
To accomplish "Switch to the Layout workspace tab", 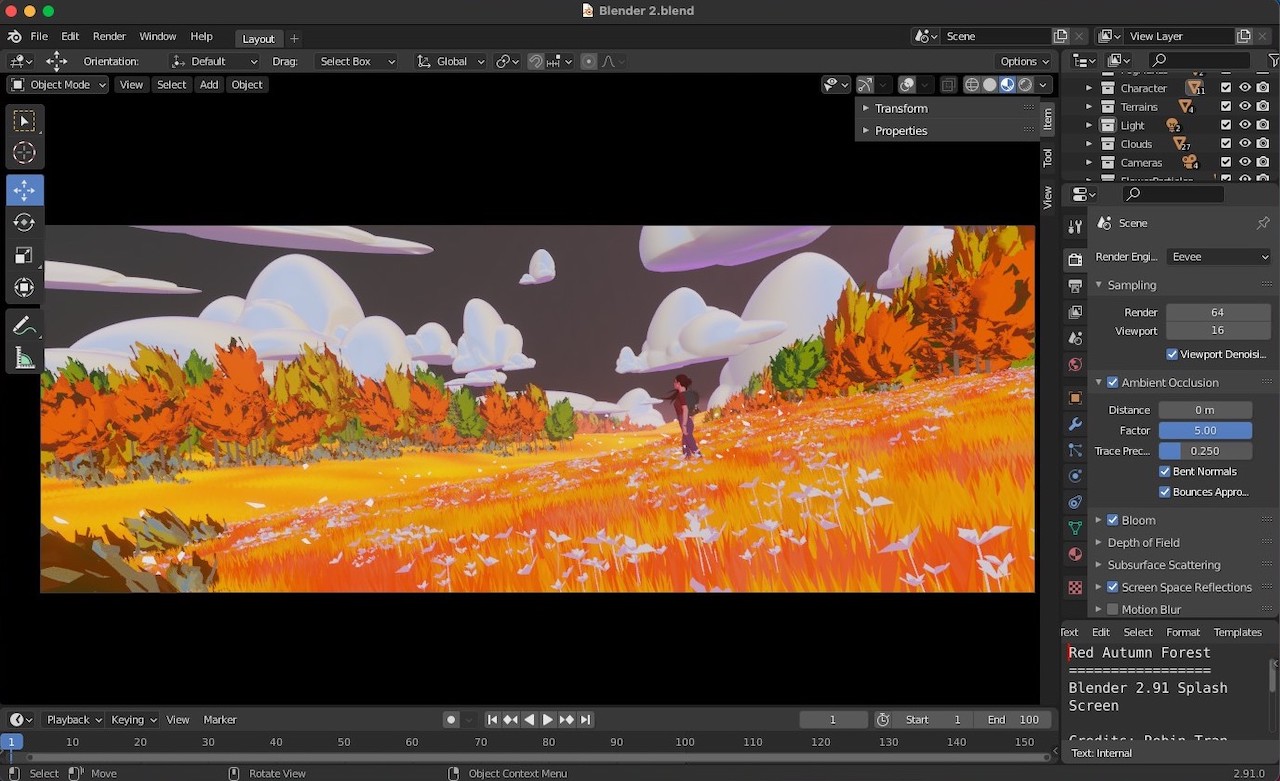I will pos(258,39).
